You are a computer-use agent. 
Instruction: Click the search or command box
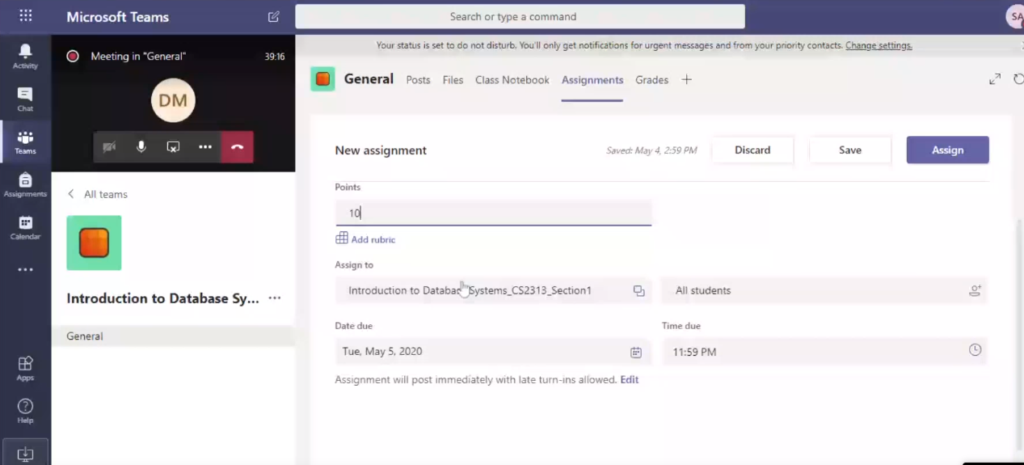[x=520, y=17]
